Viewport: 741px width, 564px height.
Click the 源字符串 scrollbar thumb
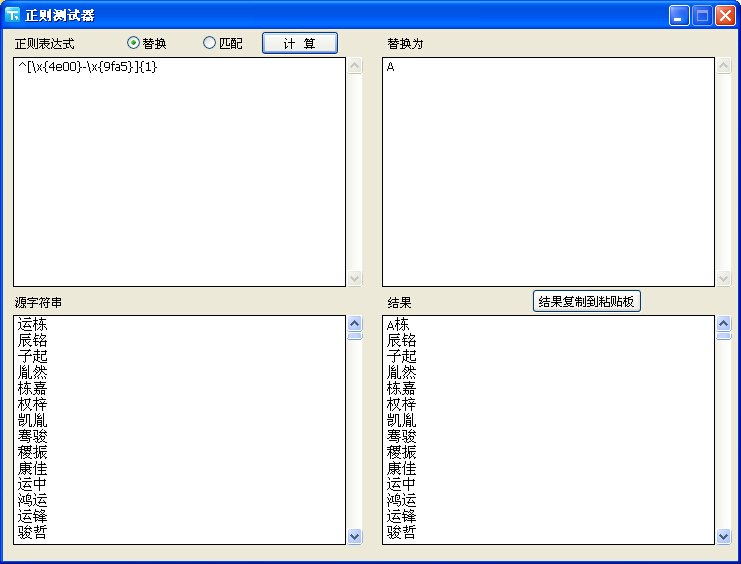(x=355, y=336)
